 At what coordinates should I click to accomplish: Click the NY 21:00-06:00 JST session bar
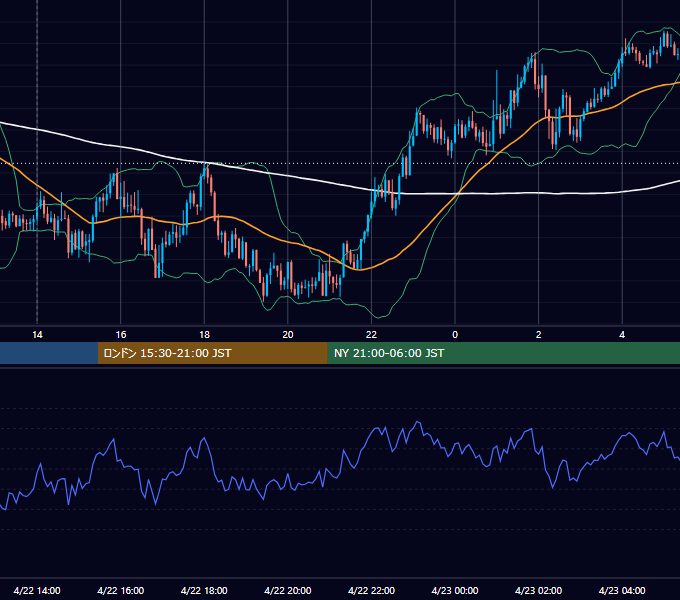(503, 353)
